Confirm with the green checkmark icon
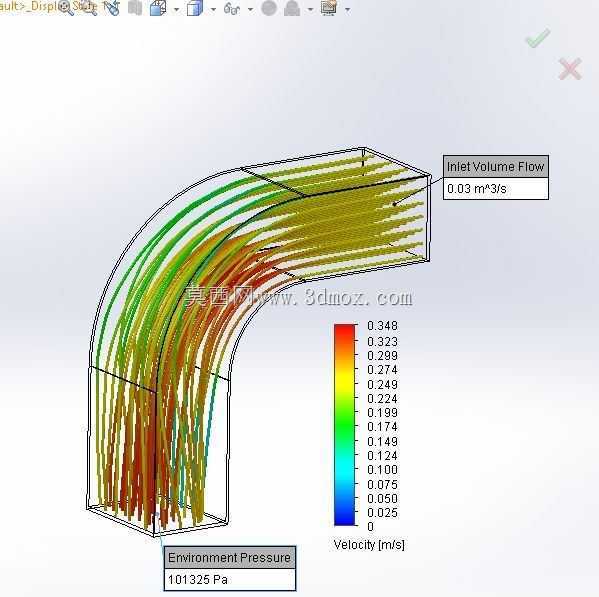This screenshot has width=599, height=597. (538, 38)
